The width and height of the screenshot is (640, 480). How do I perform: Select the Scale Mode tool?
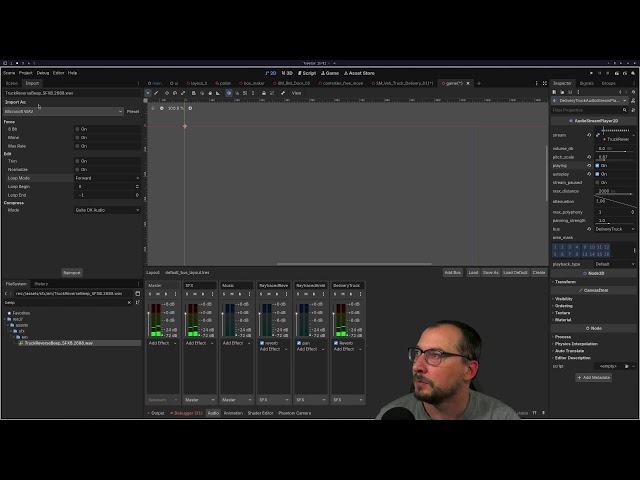183,93
